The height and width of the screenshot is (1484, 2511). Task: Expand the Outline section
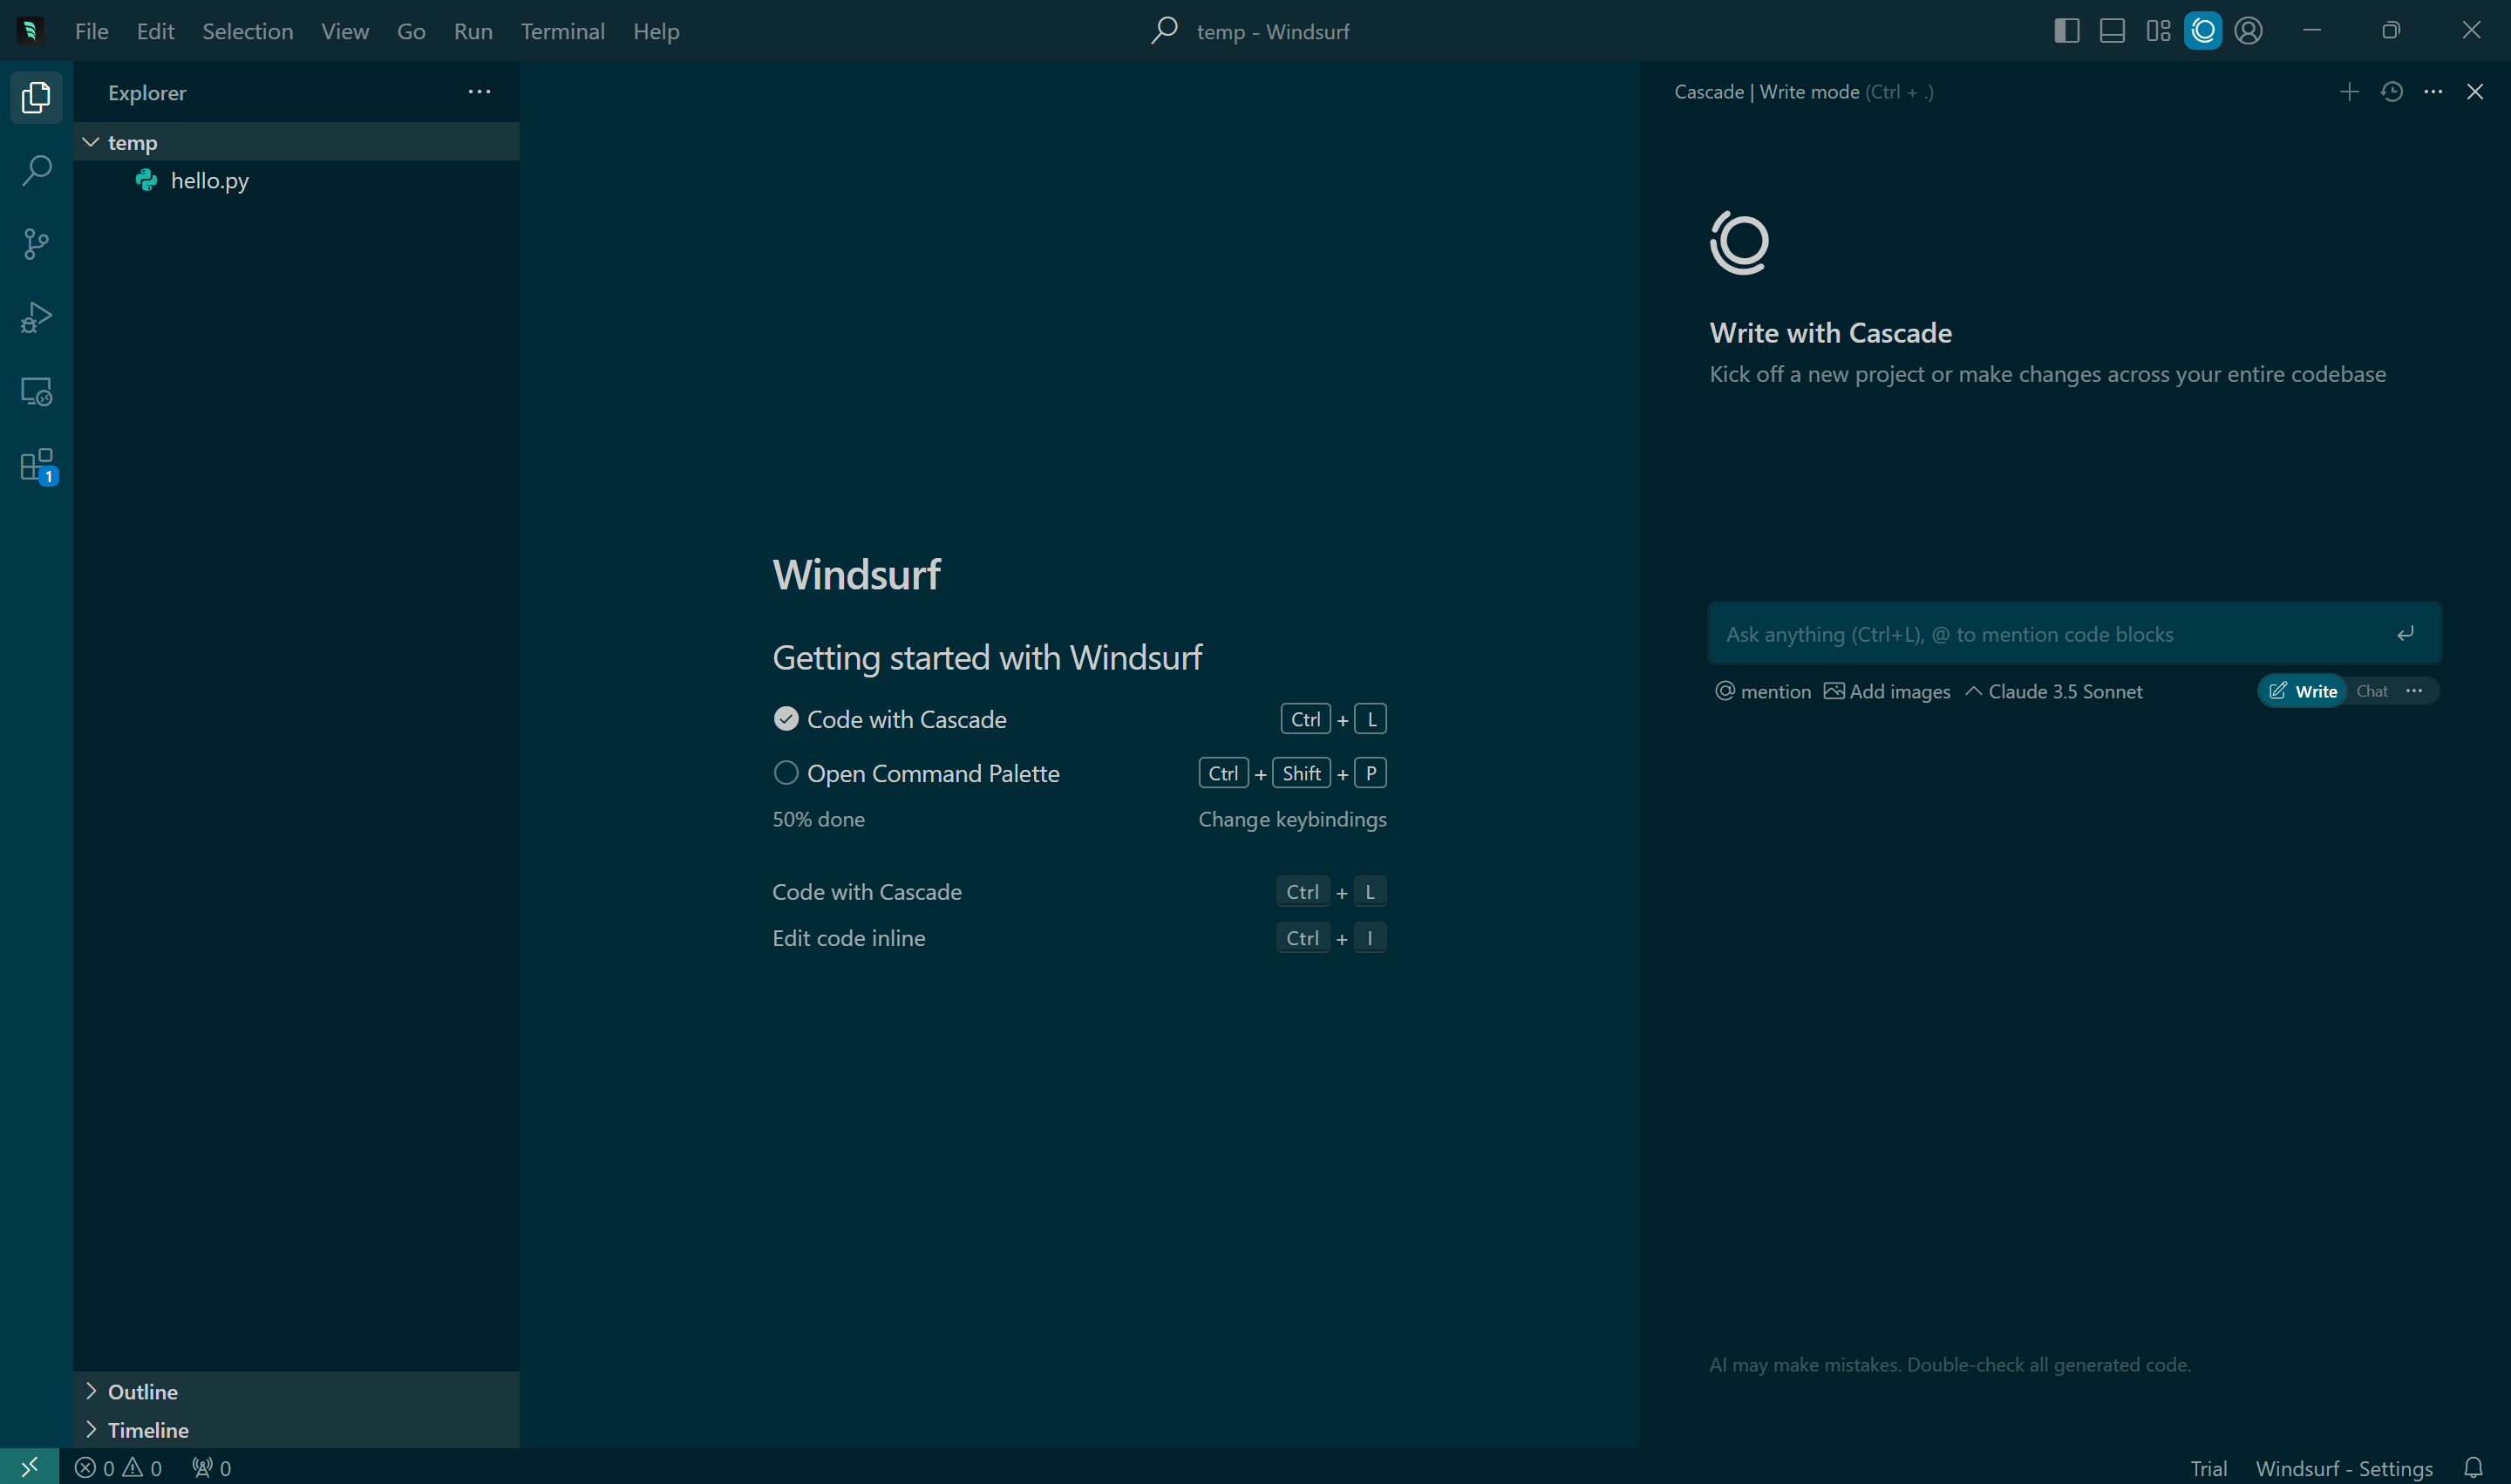[296, 1391]
